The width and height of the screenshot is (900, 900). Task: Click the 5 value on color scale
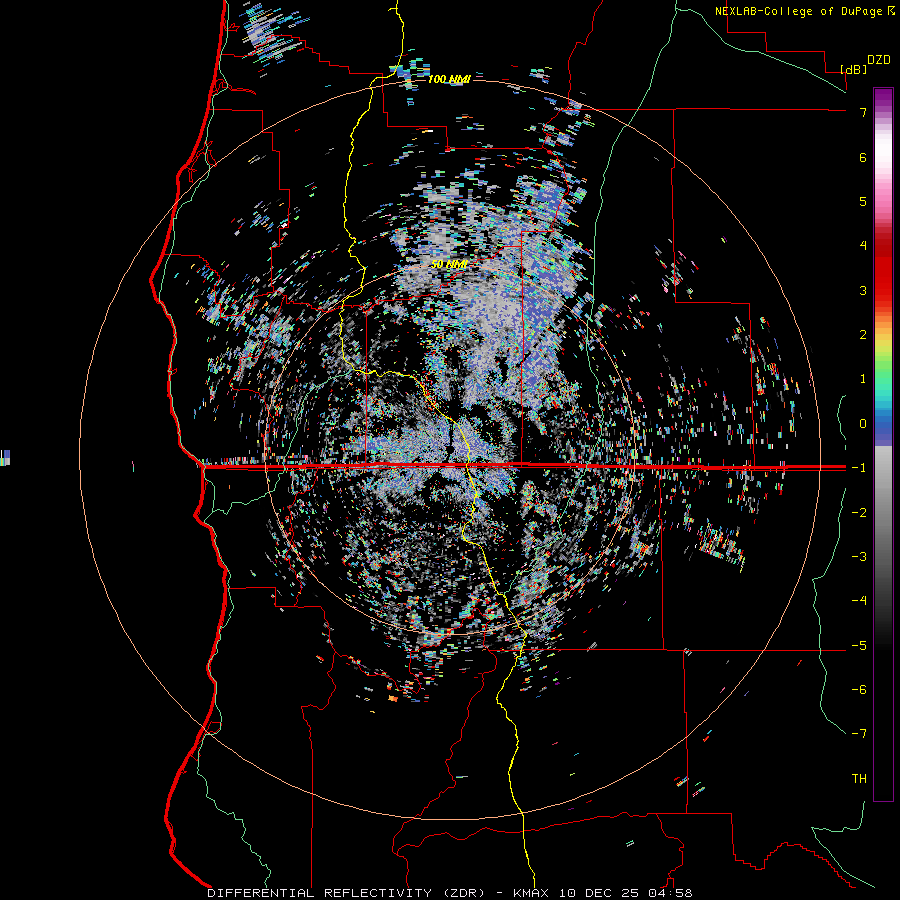[863, 201]
